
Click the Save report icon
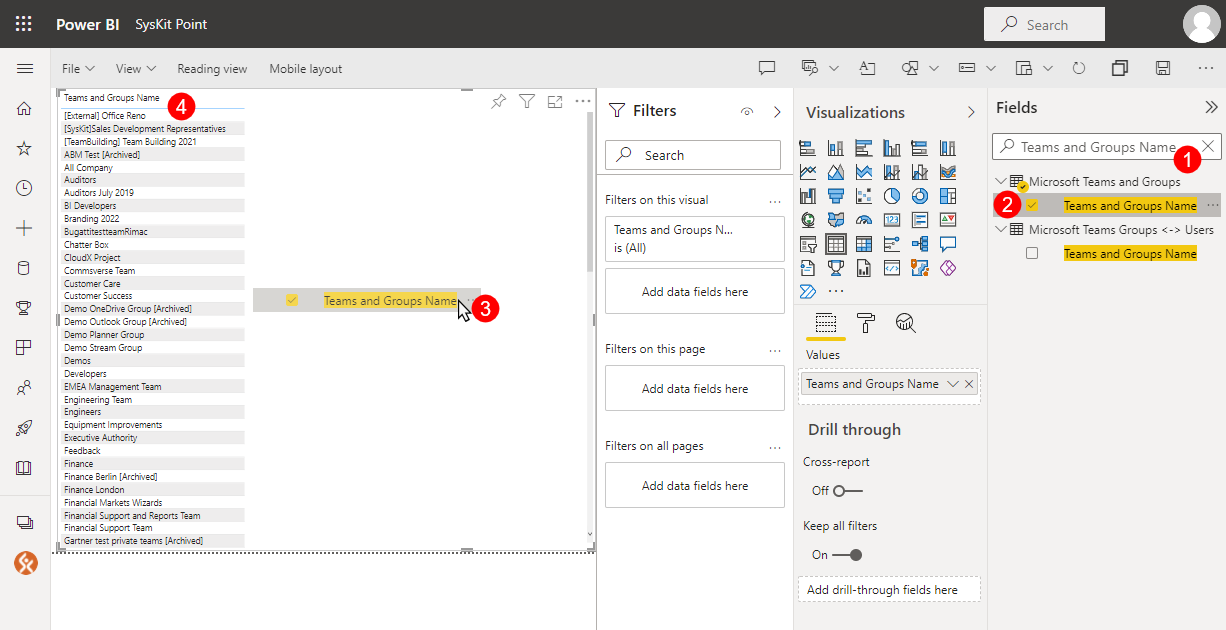1163,68
